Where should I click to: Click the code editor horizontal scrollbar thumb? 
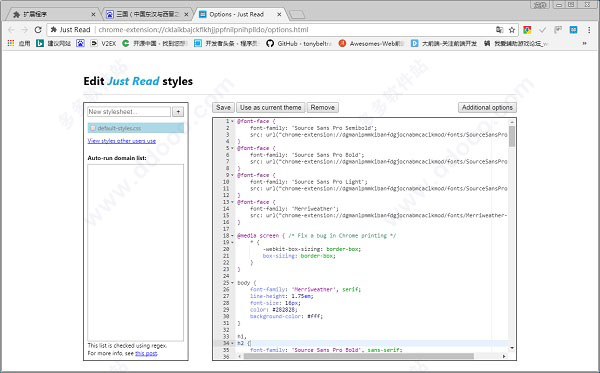click(359, 356)
